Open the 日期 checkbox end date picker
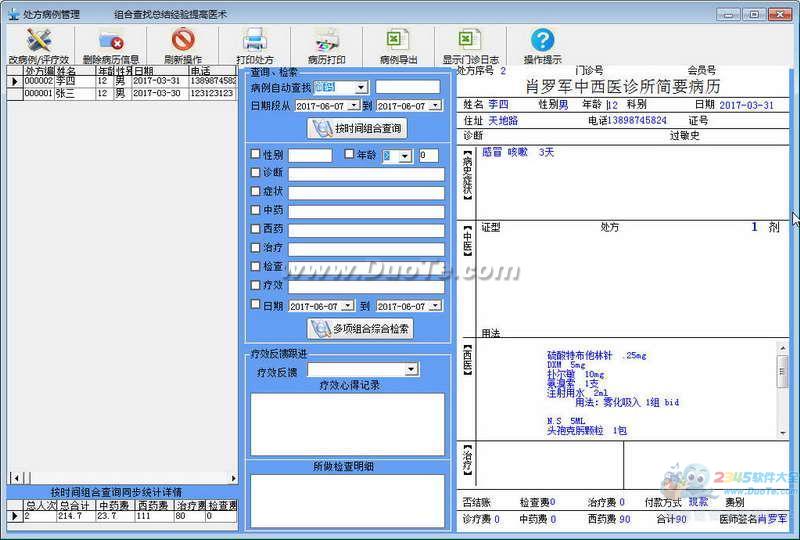800x540 pixels. point(435,306)
